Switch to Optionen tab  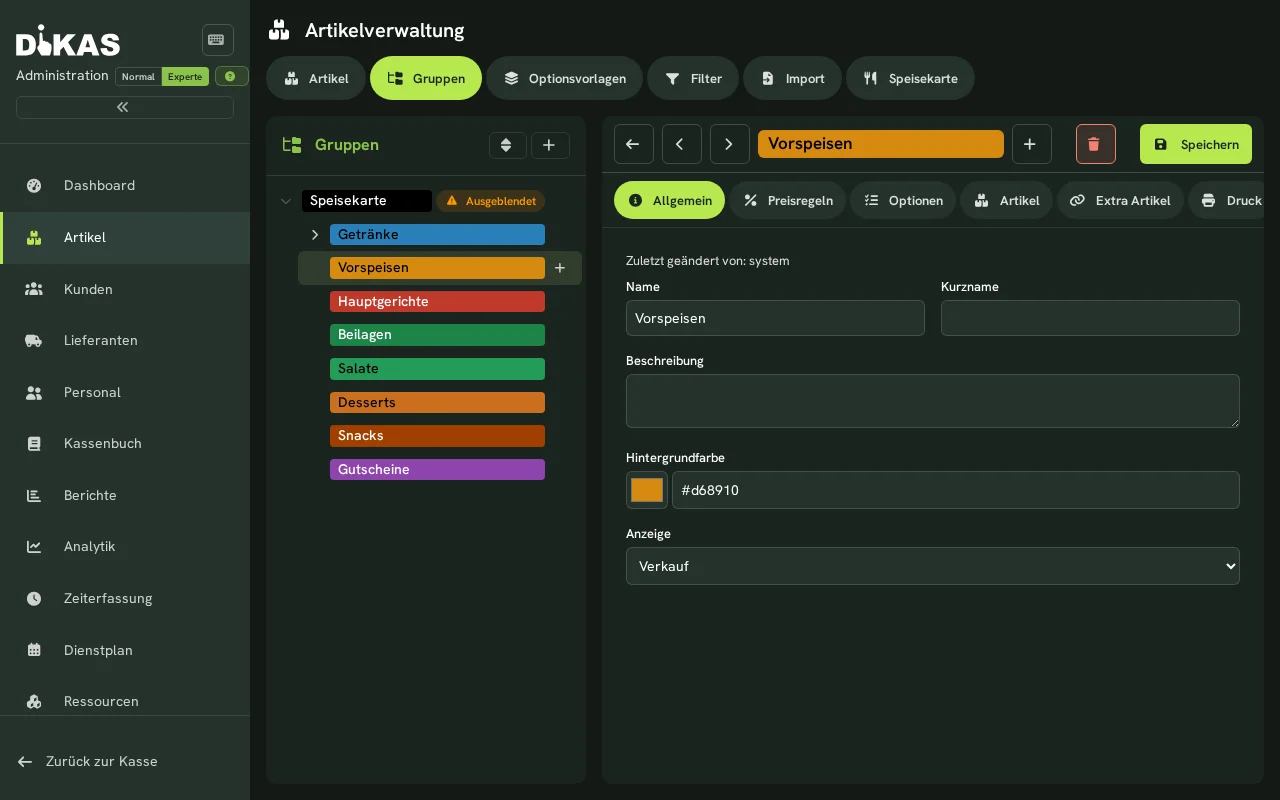coord(903,200)
